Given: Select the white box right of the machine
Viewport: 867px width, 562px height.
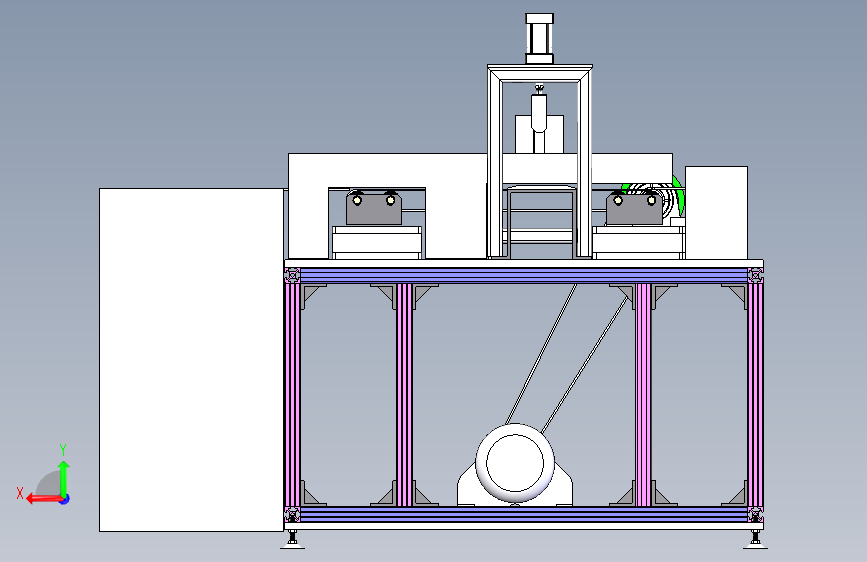Looking at the screenshot, I should coord(717,212).
